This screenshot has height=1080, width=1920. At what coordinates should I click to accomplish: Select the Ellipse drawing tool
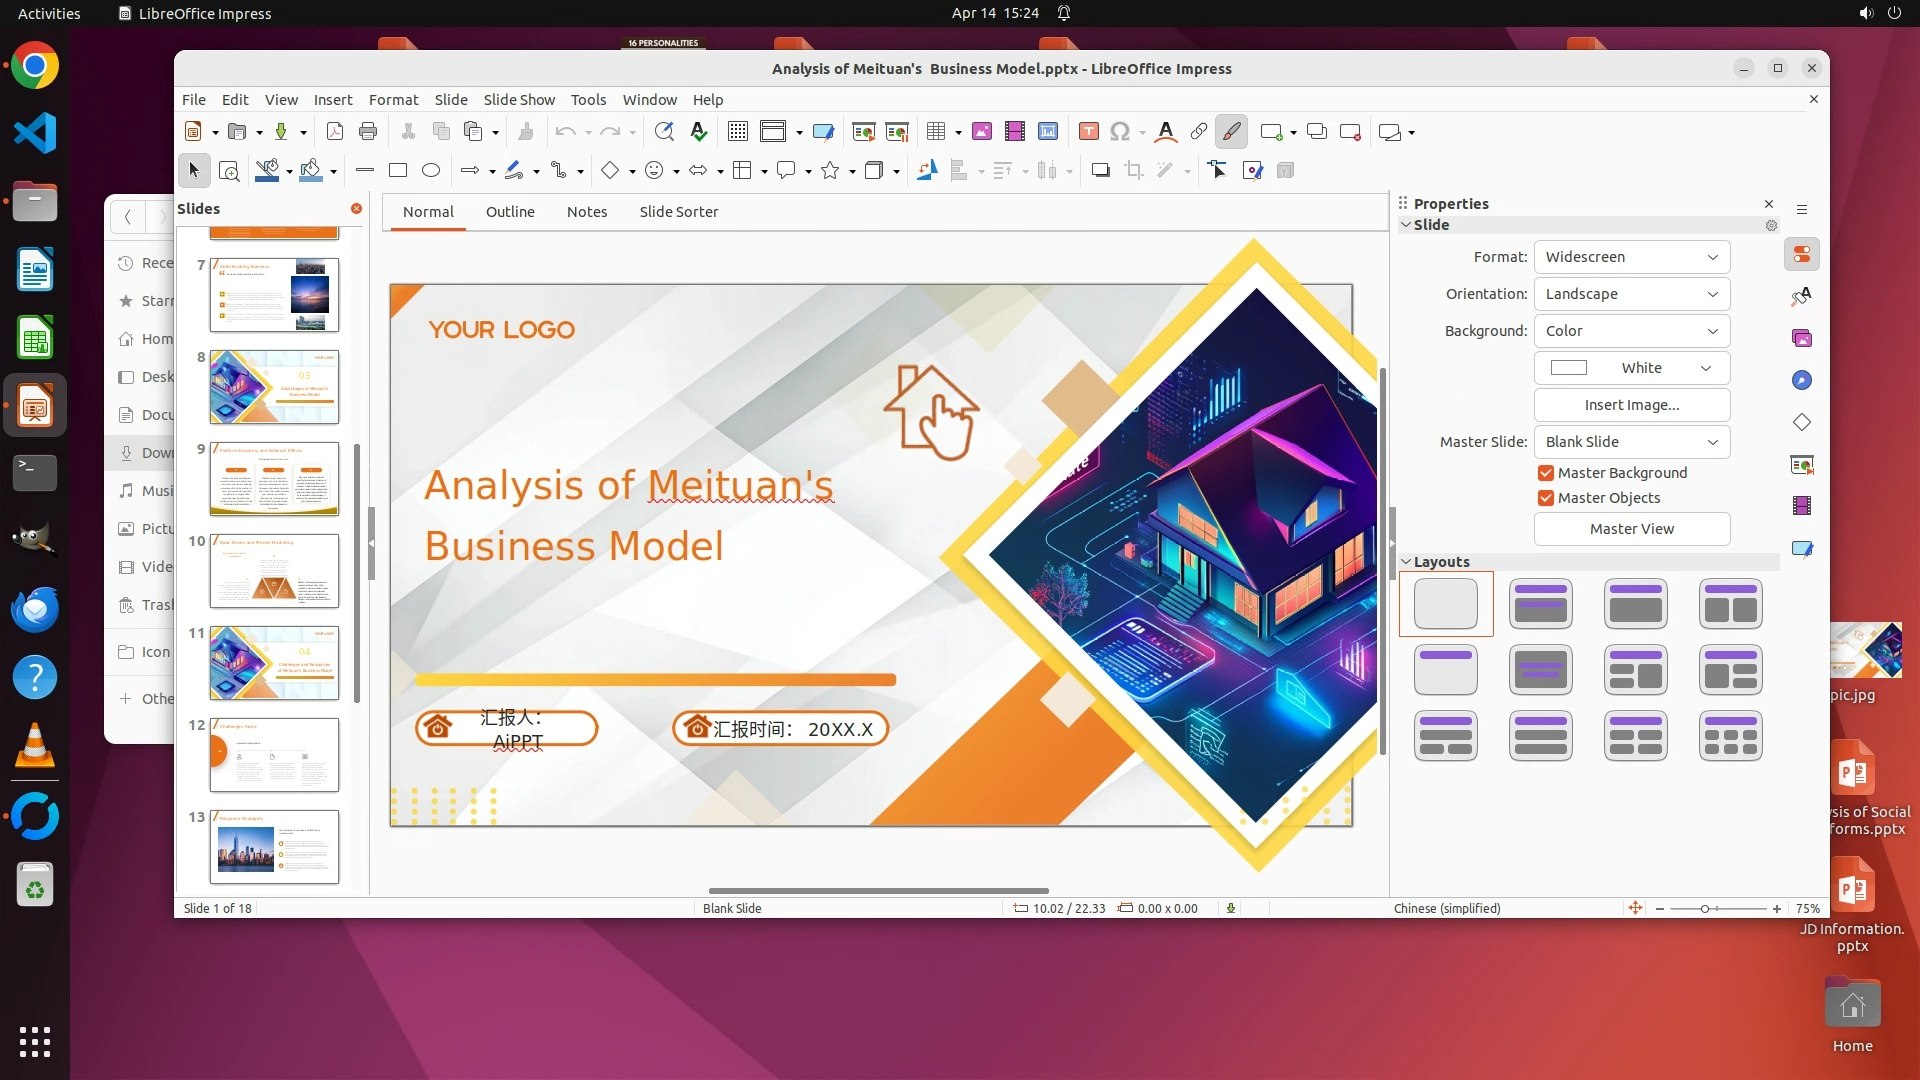coord(431,171)
